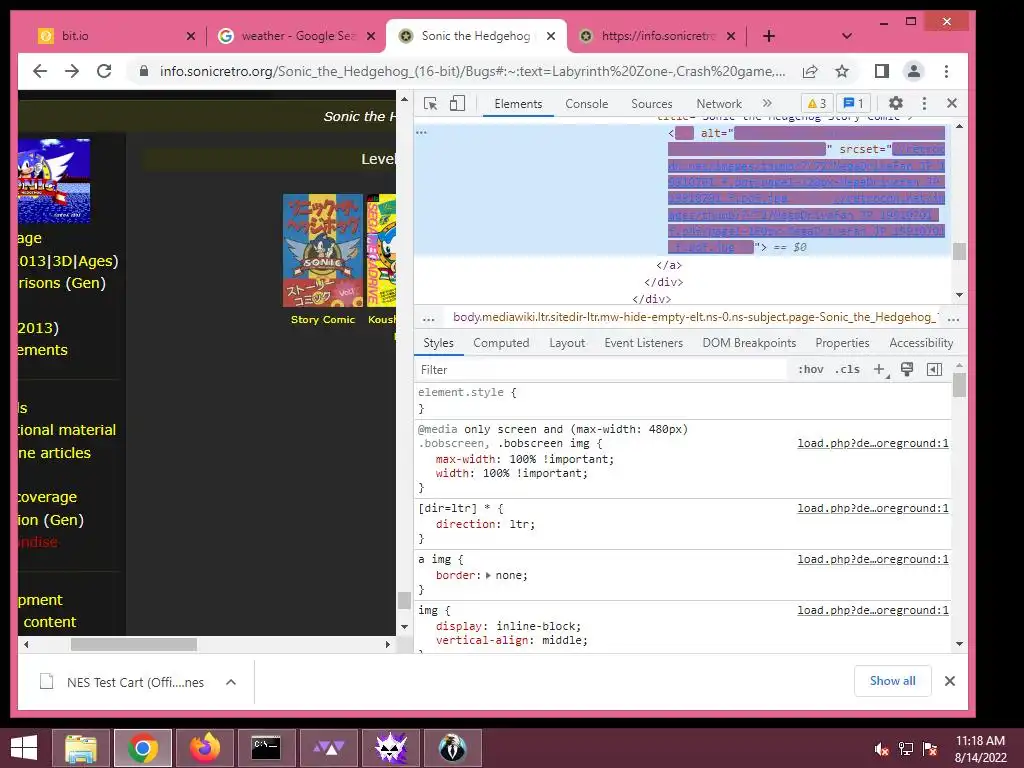This screenshot has height=768, width=1024.
Task: Expand NES Test Cart download options
Action: (231, 682)
